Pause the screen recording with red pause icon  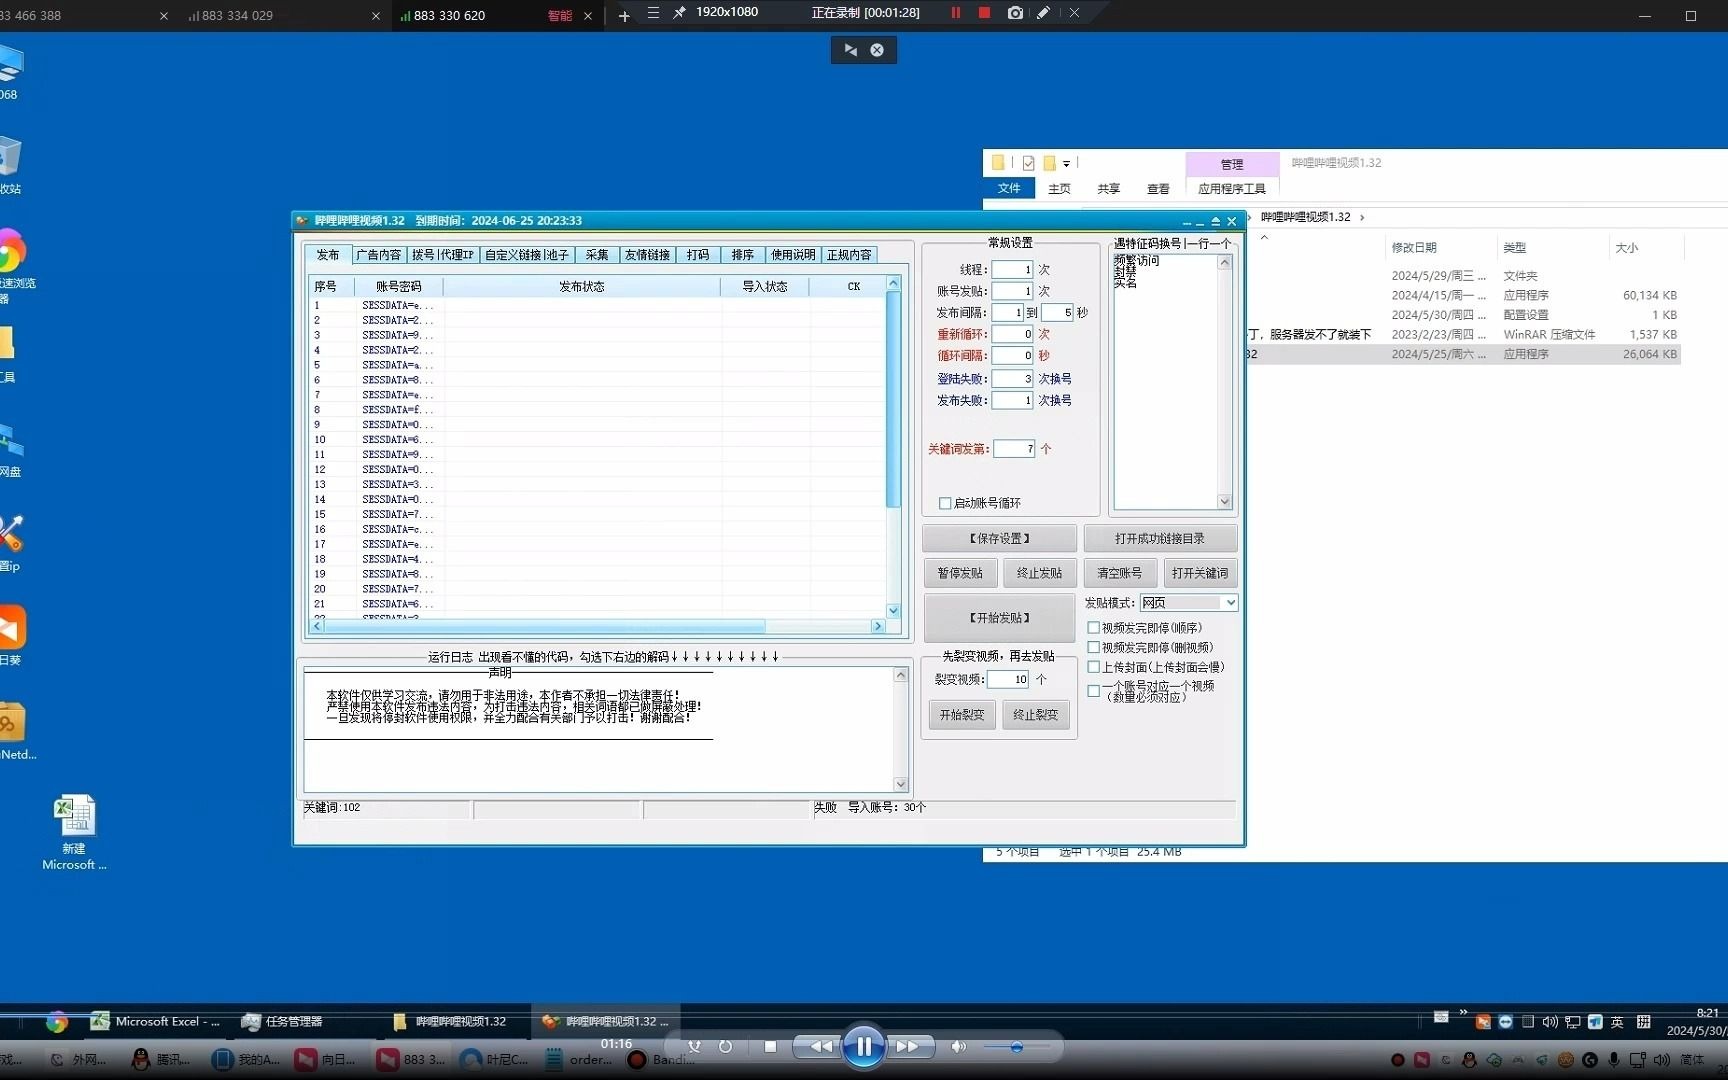click(955, 13)
